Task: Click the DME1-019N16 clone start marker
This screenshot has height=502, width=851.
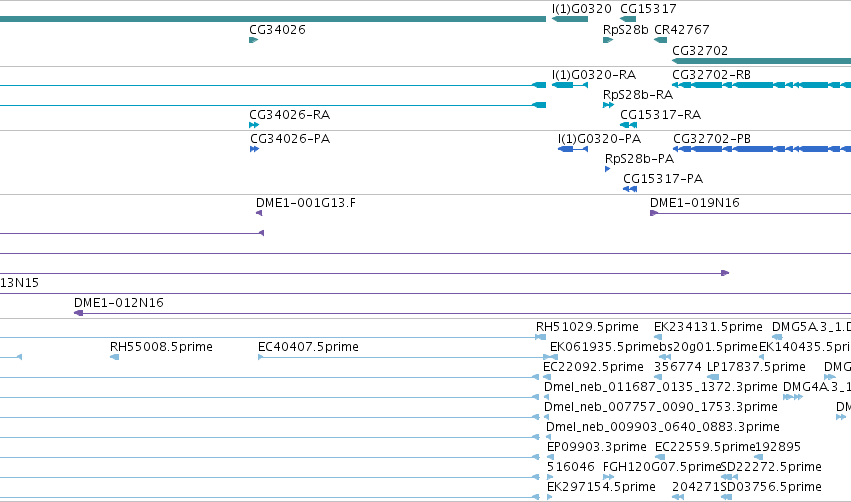Action: 654,213
